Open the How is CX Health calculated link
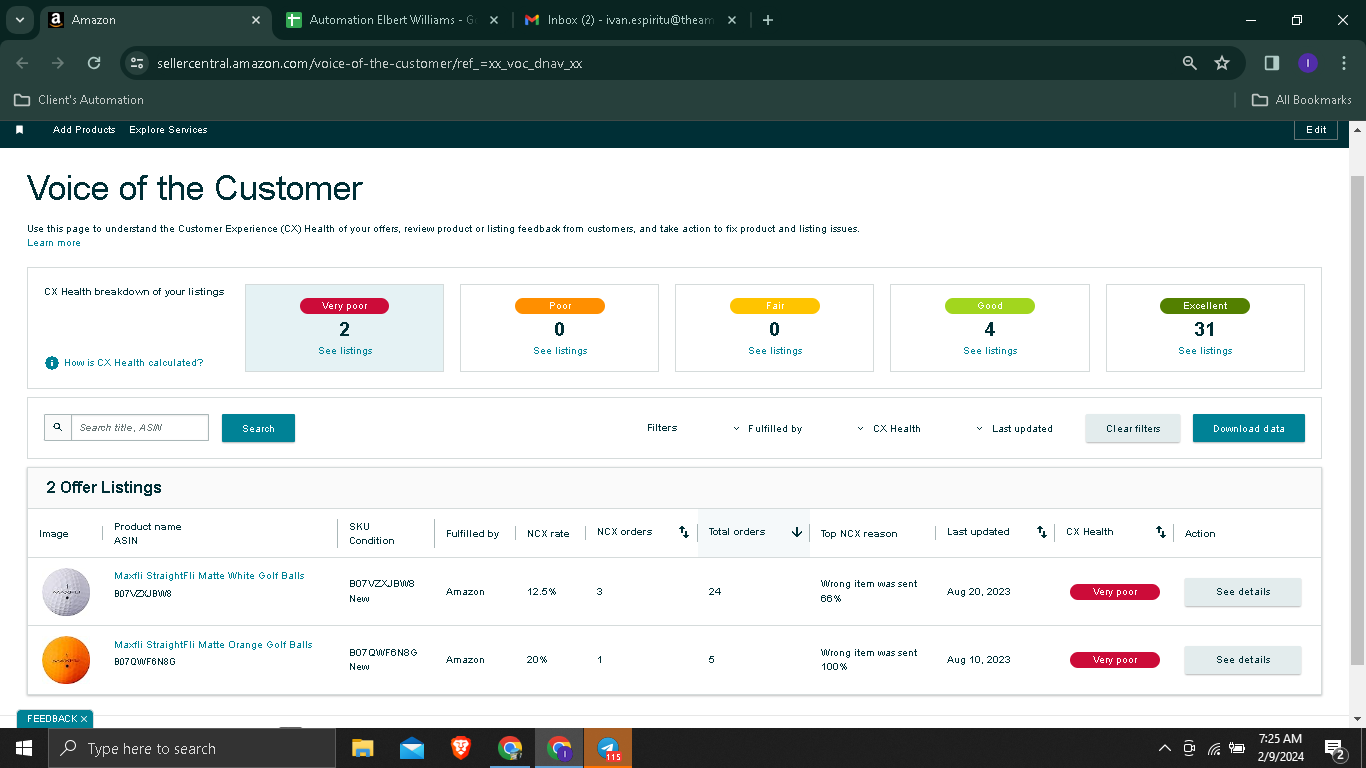Viewport: 1366px width, 768px height. click(x=133, y=363)
